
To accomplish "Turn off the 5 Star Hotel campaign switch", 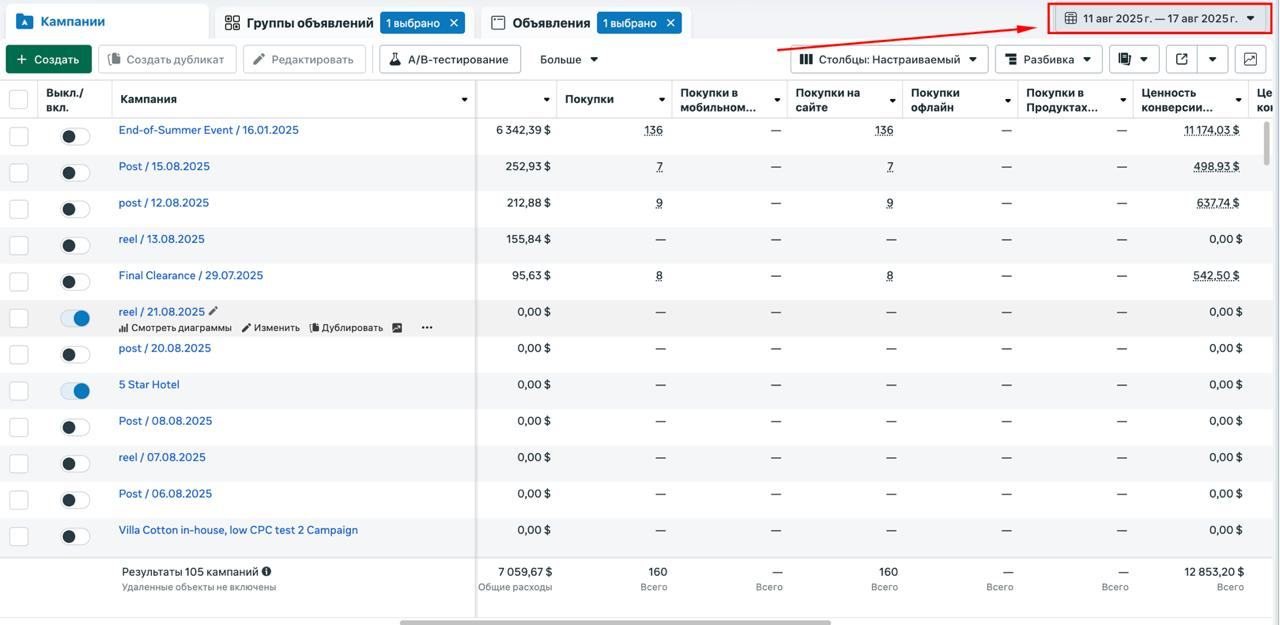I will point(75,391).
